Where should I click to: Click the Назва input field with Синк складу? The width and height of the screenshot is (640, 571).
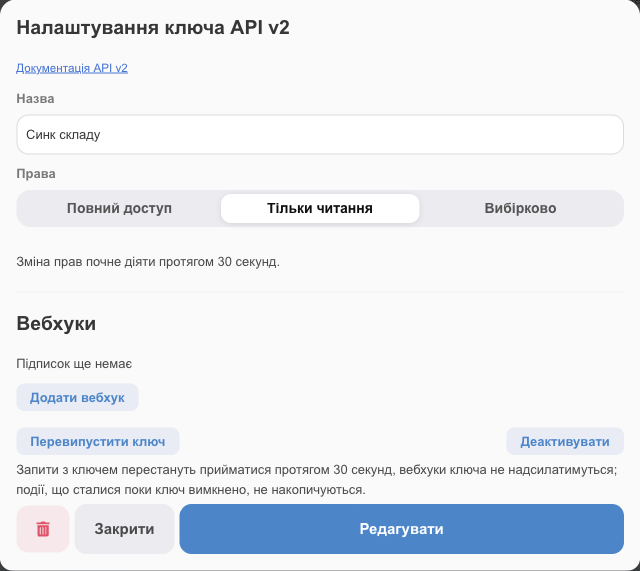click(320, 135)
